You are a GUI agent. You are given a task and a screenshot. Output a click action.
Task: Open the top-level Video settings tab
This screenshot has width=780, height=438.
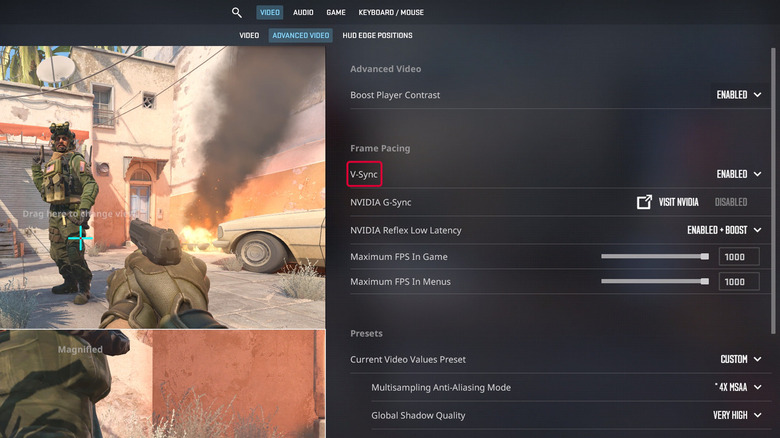[x=270, y=12]
